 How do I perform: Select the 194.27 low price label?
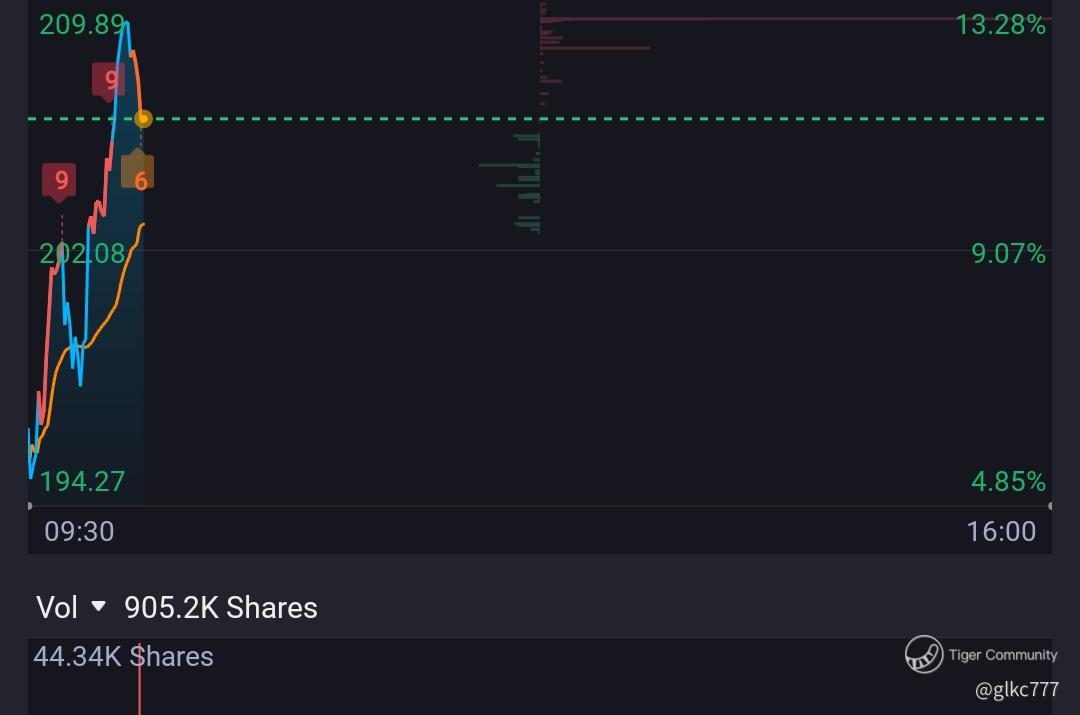click(82, 481)
